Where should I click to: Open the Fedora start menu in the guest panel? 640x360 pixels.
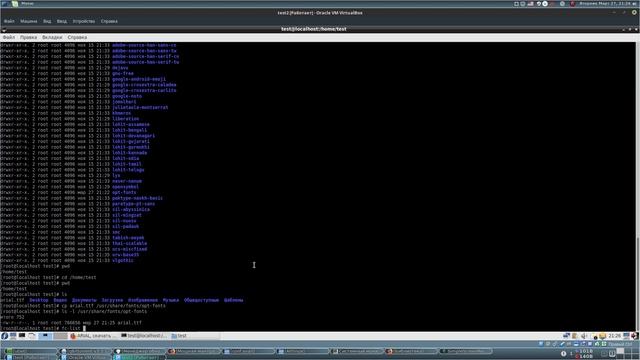(x=4, y=336)
